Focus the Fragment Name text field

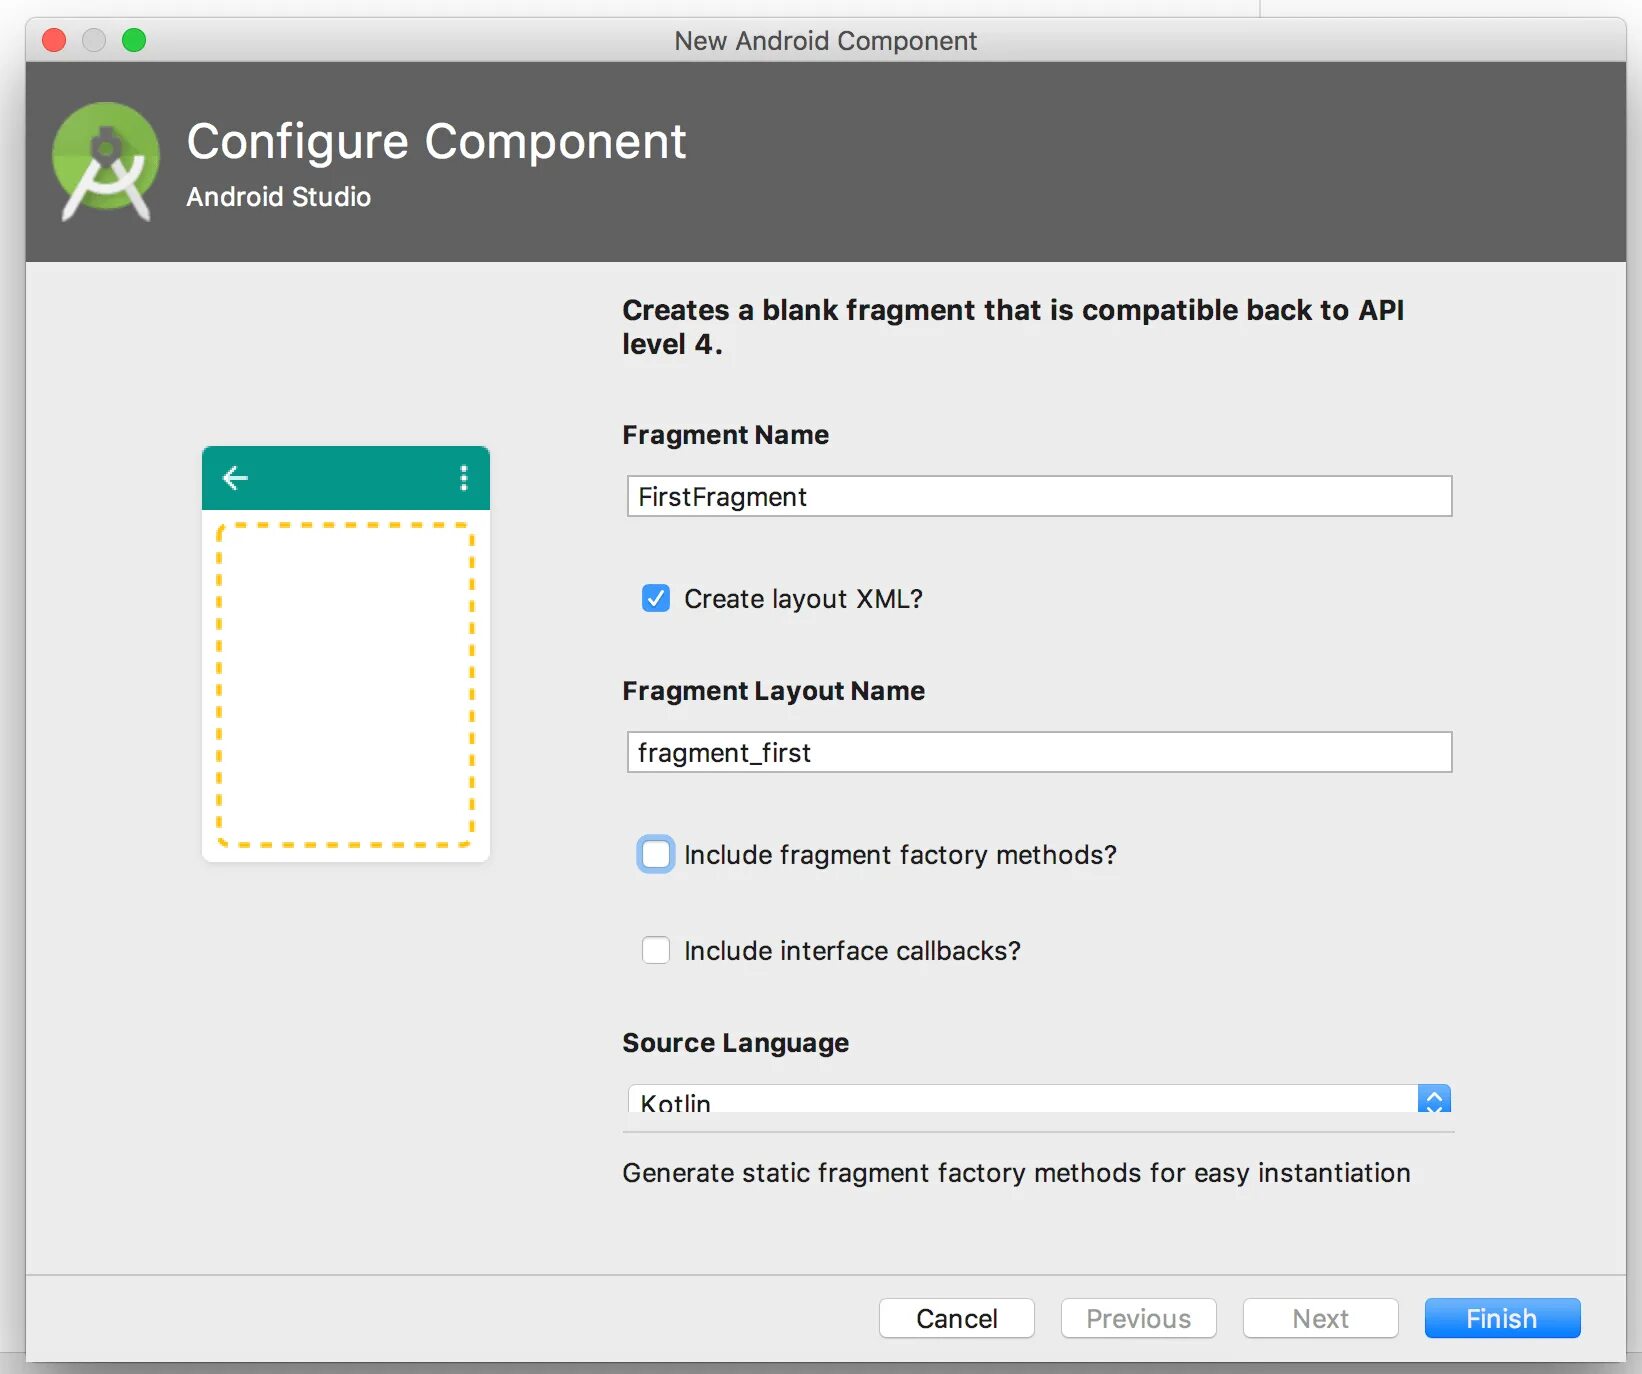coord(1039,496)
